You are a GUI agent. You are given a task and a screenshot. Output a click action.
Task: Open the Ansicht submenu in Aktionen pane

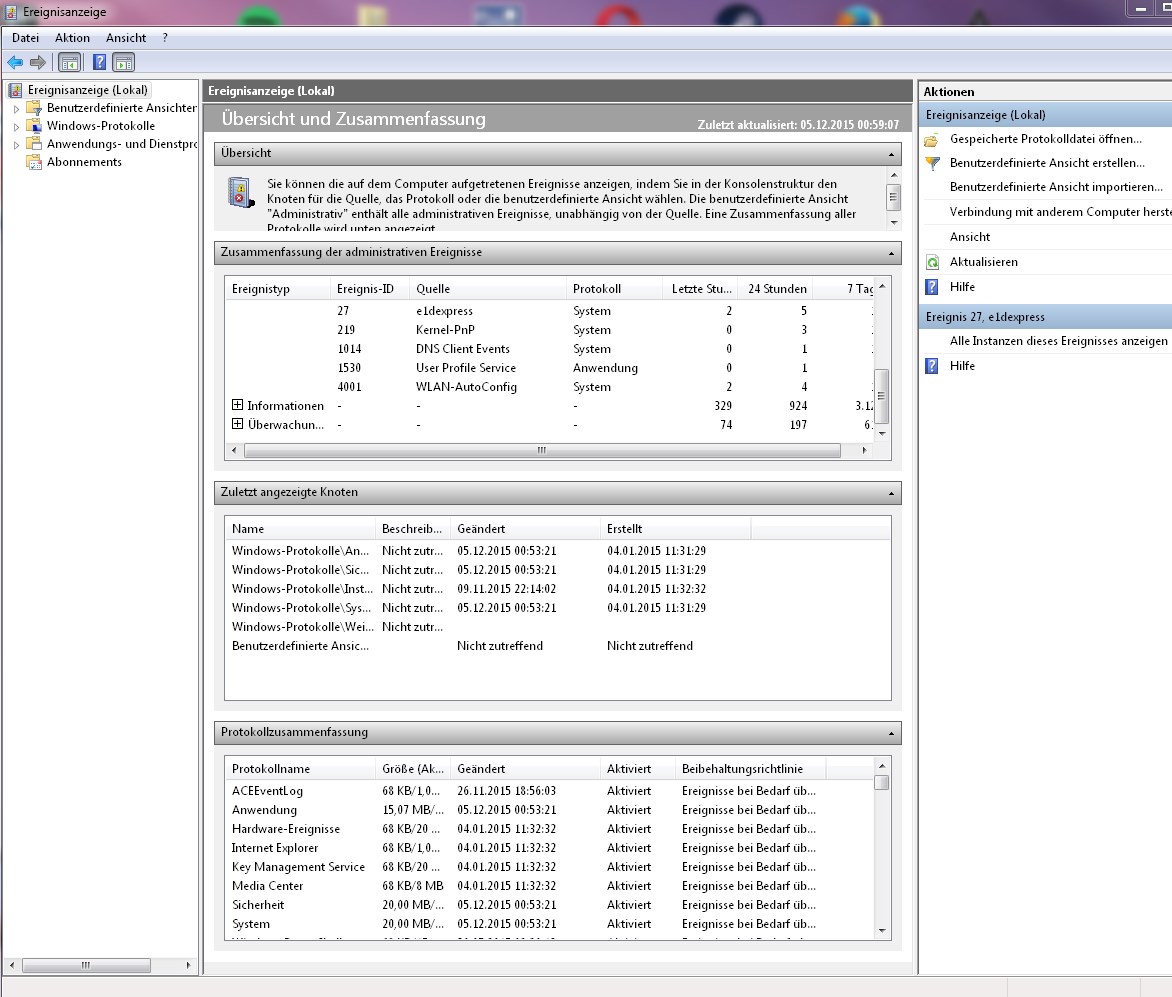pyautogui.click(x=970, y=237)
